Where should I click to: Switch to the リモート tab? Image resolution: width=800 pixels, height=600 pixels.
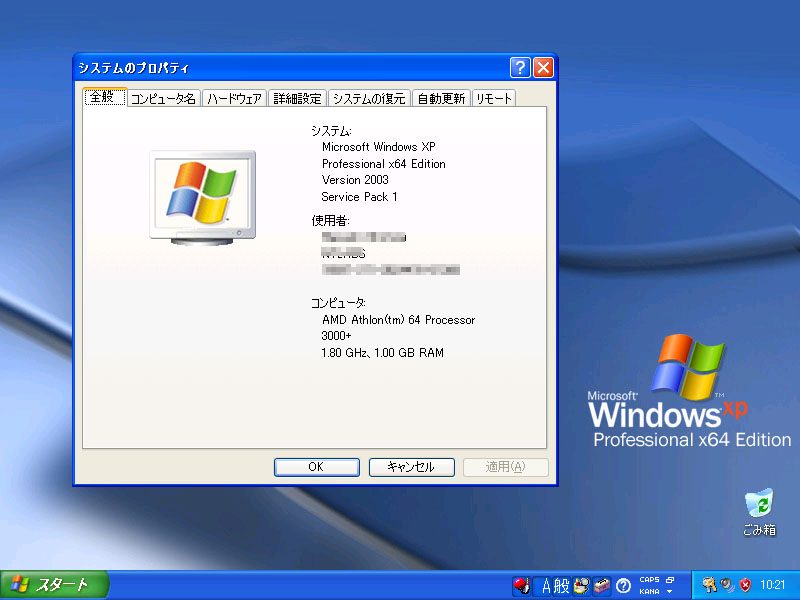pyautogui.click(x=493, y=98)
